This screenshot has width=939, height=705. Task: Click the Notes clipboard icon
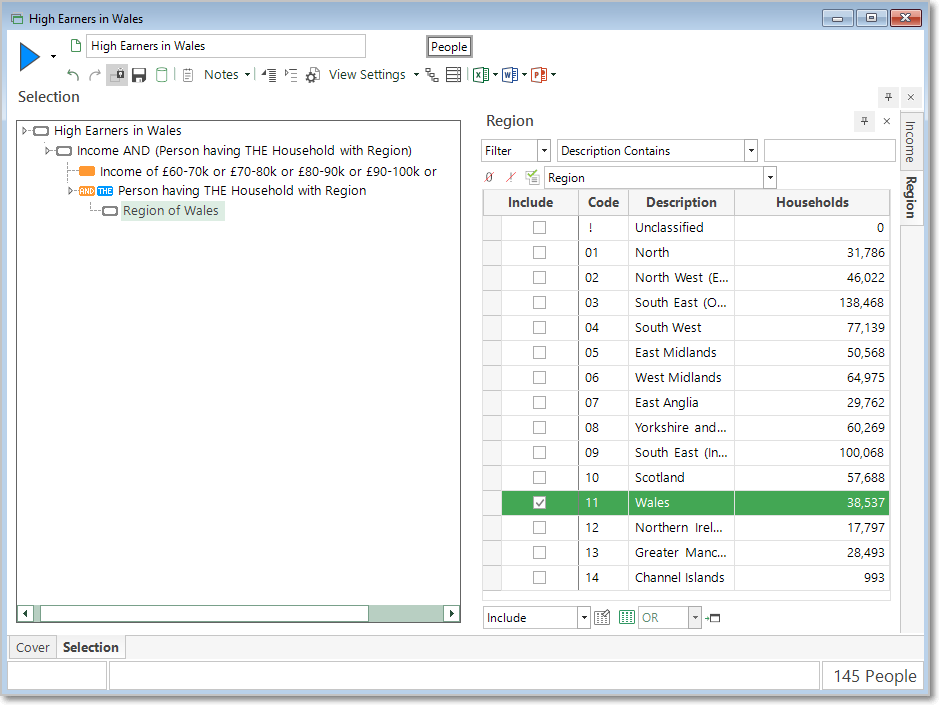[x=188, y=75]
